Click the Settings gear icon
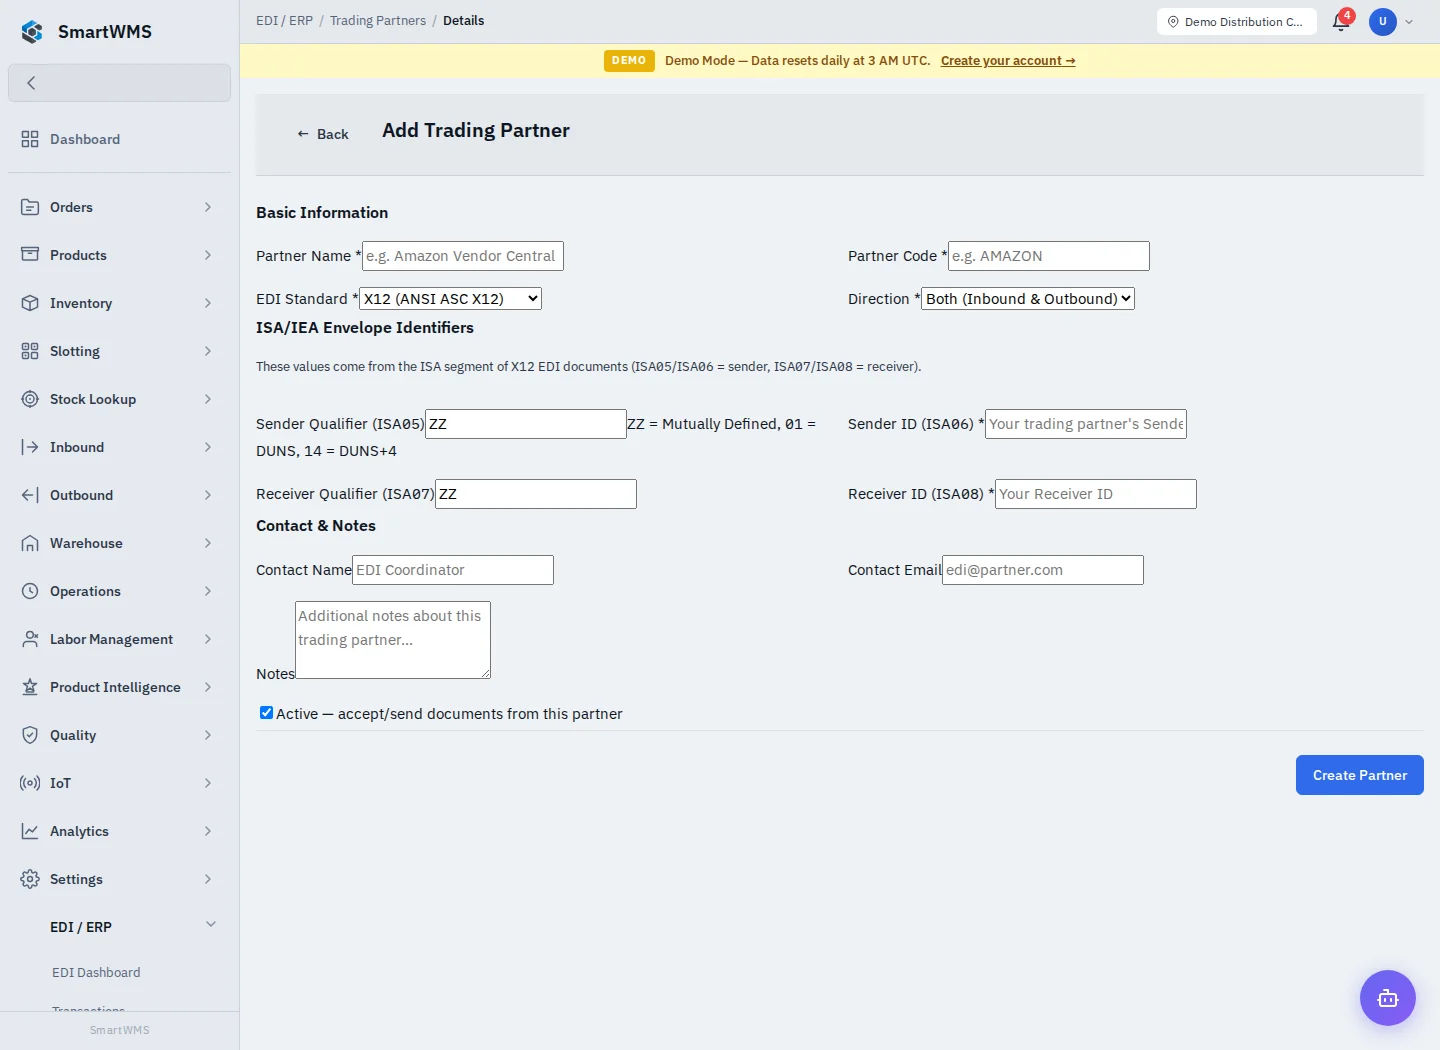1440x1050 pixels. [30, 879]
